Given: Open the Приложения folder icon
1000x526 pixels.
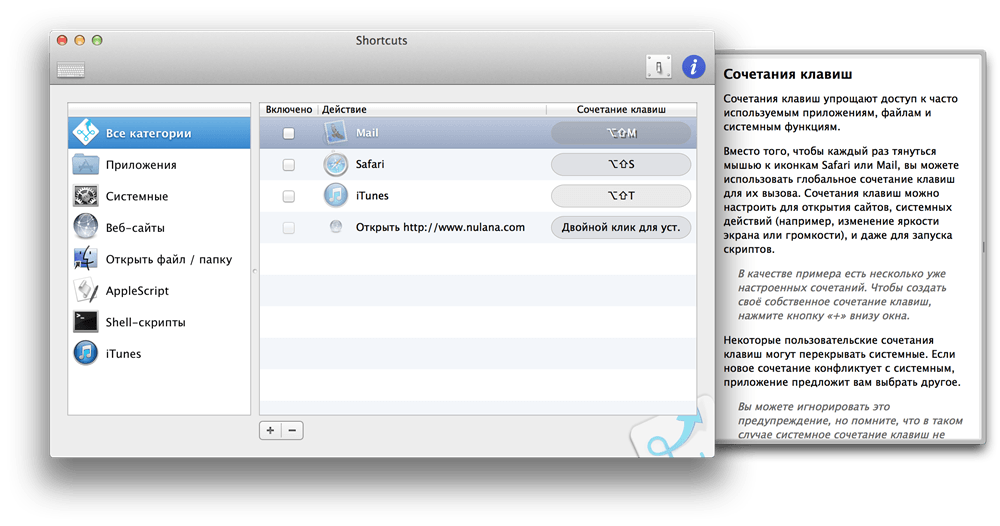Looking at the screenshot, I should coord(85,164).
